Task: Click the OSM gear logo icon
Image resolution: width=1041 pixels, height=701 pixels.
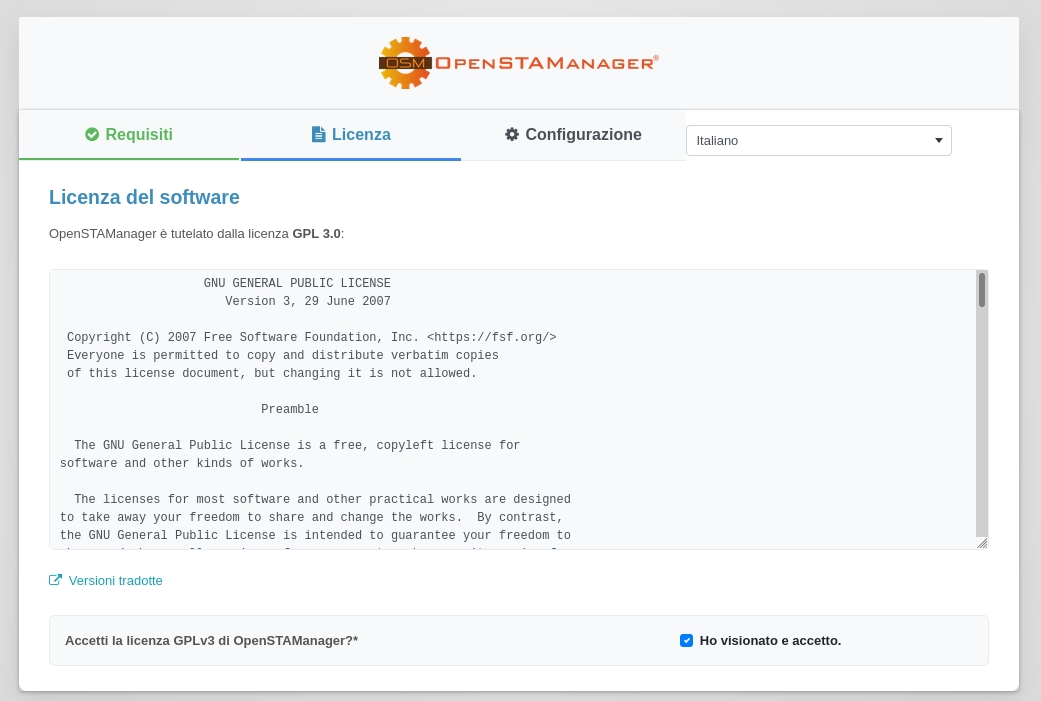Action: [405, 63]
